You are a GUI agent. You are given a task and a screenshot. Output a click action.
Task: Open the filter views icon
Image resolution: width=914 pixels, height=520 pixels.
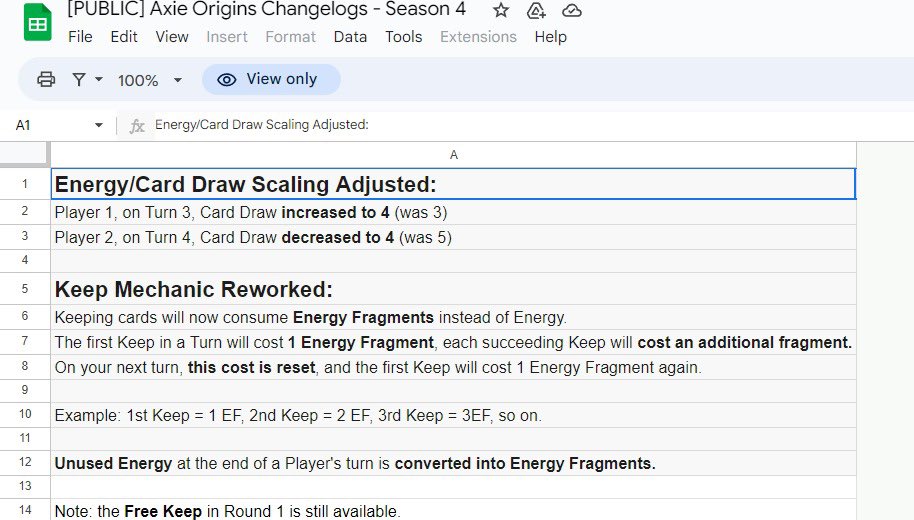point(79,79)
